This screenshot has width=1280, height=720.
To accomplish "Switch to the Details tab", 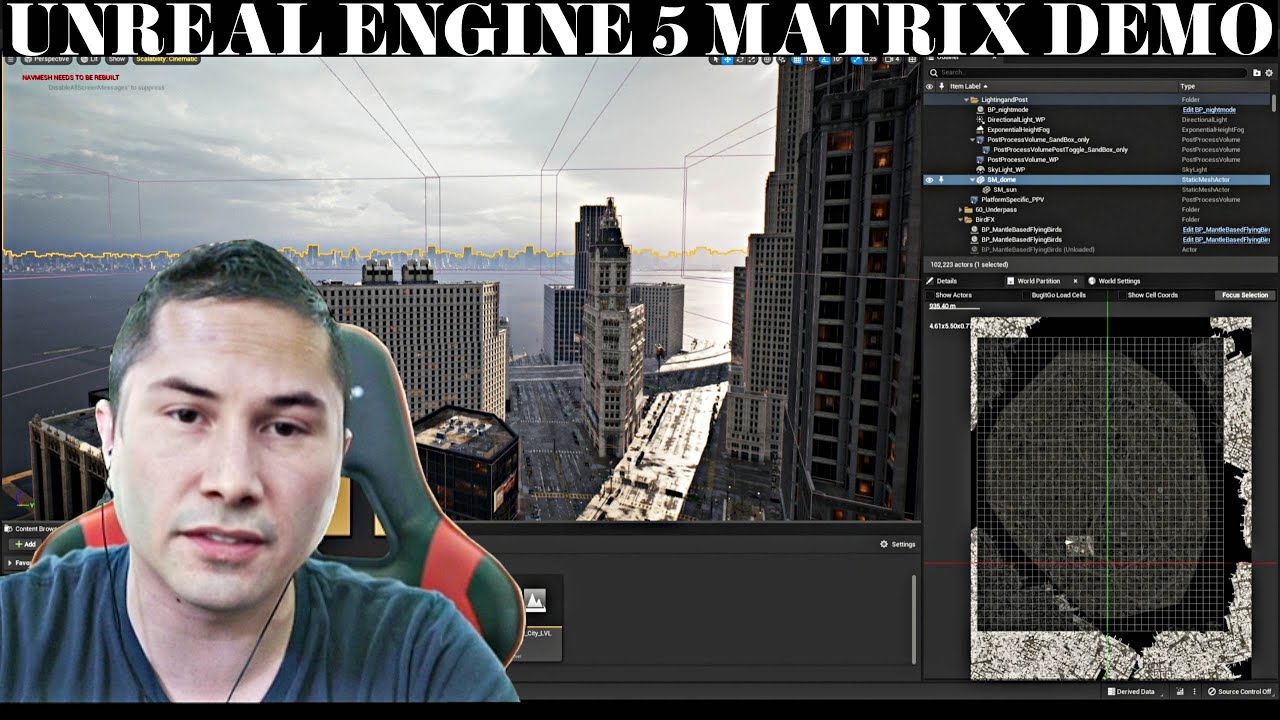I will (x=945, y=281).
